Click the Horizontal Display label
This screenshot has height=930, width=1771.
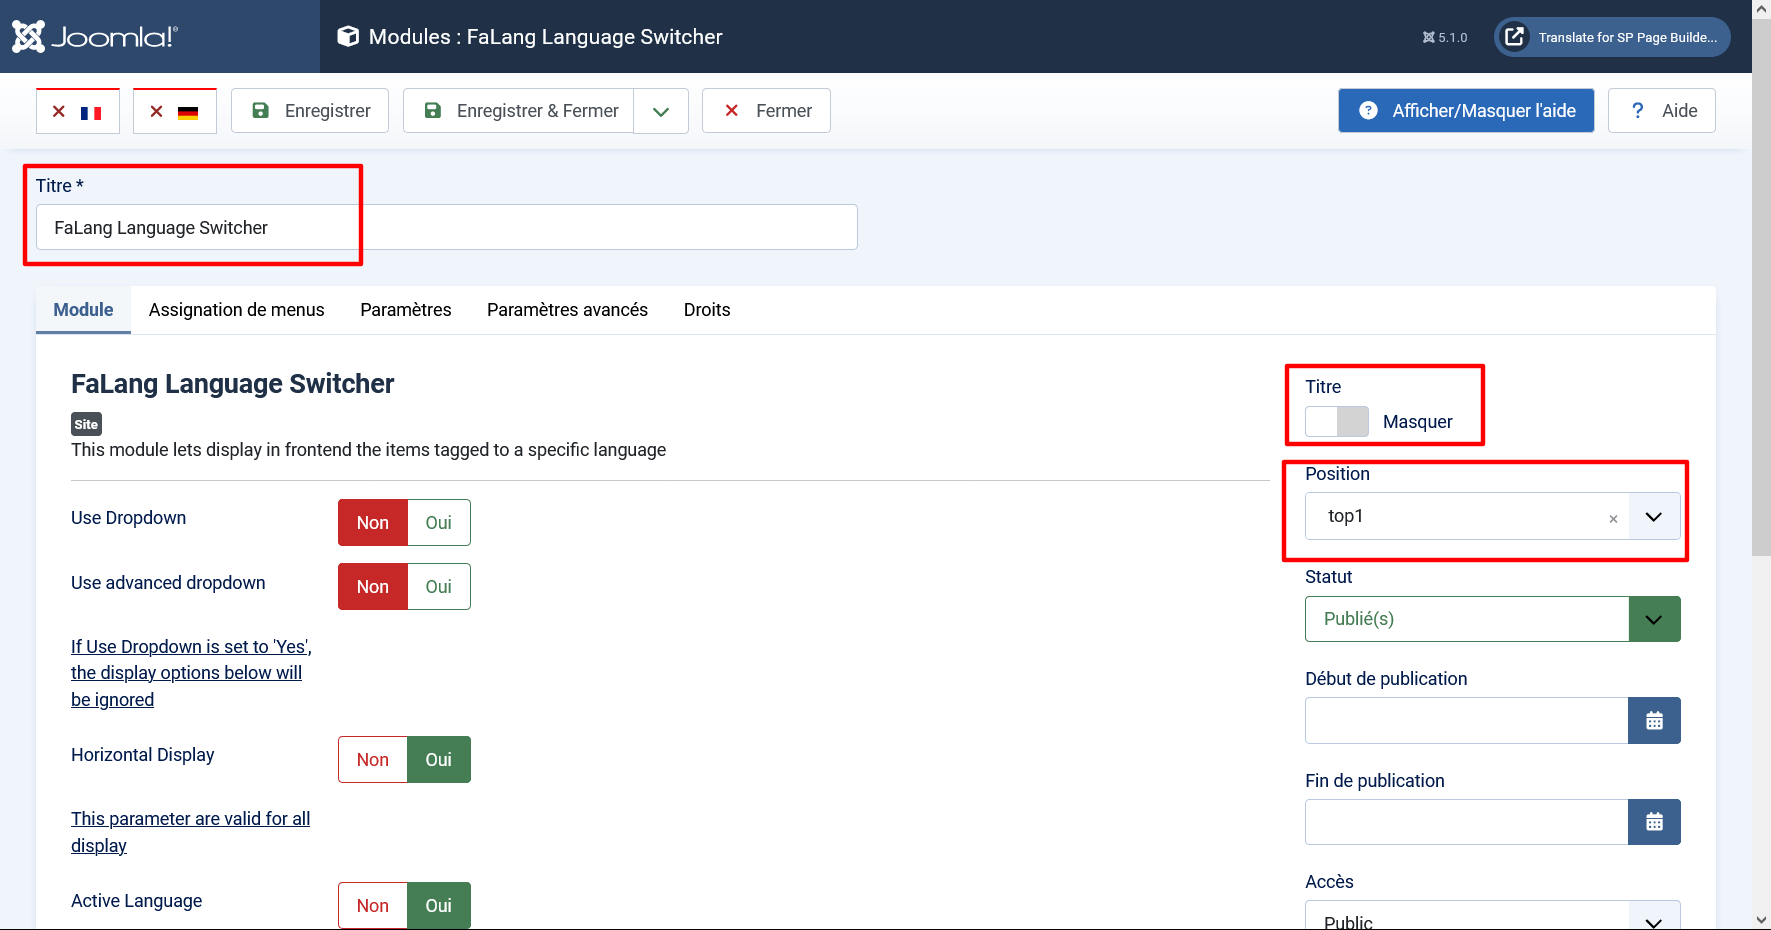click(x=142, y=755)
